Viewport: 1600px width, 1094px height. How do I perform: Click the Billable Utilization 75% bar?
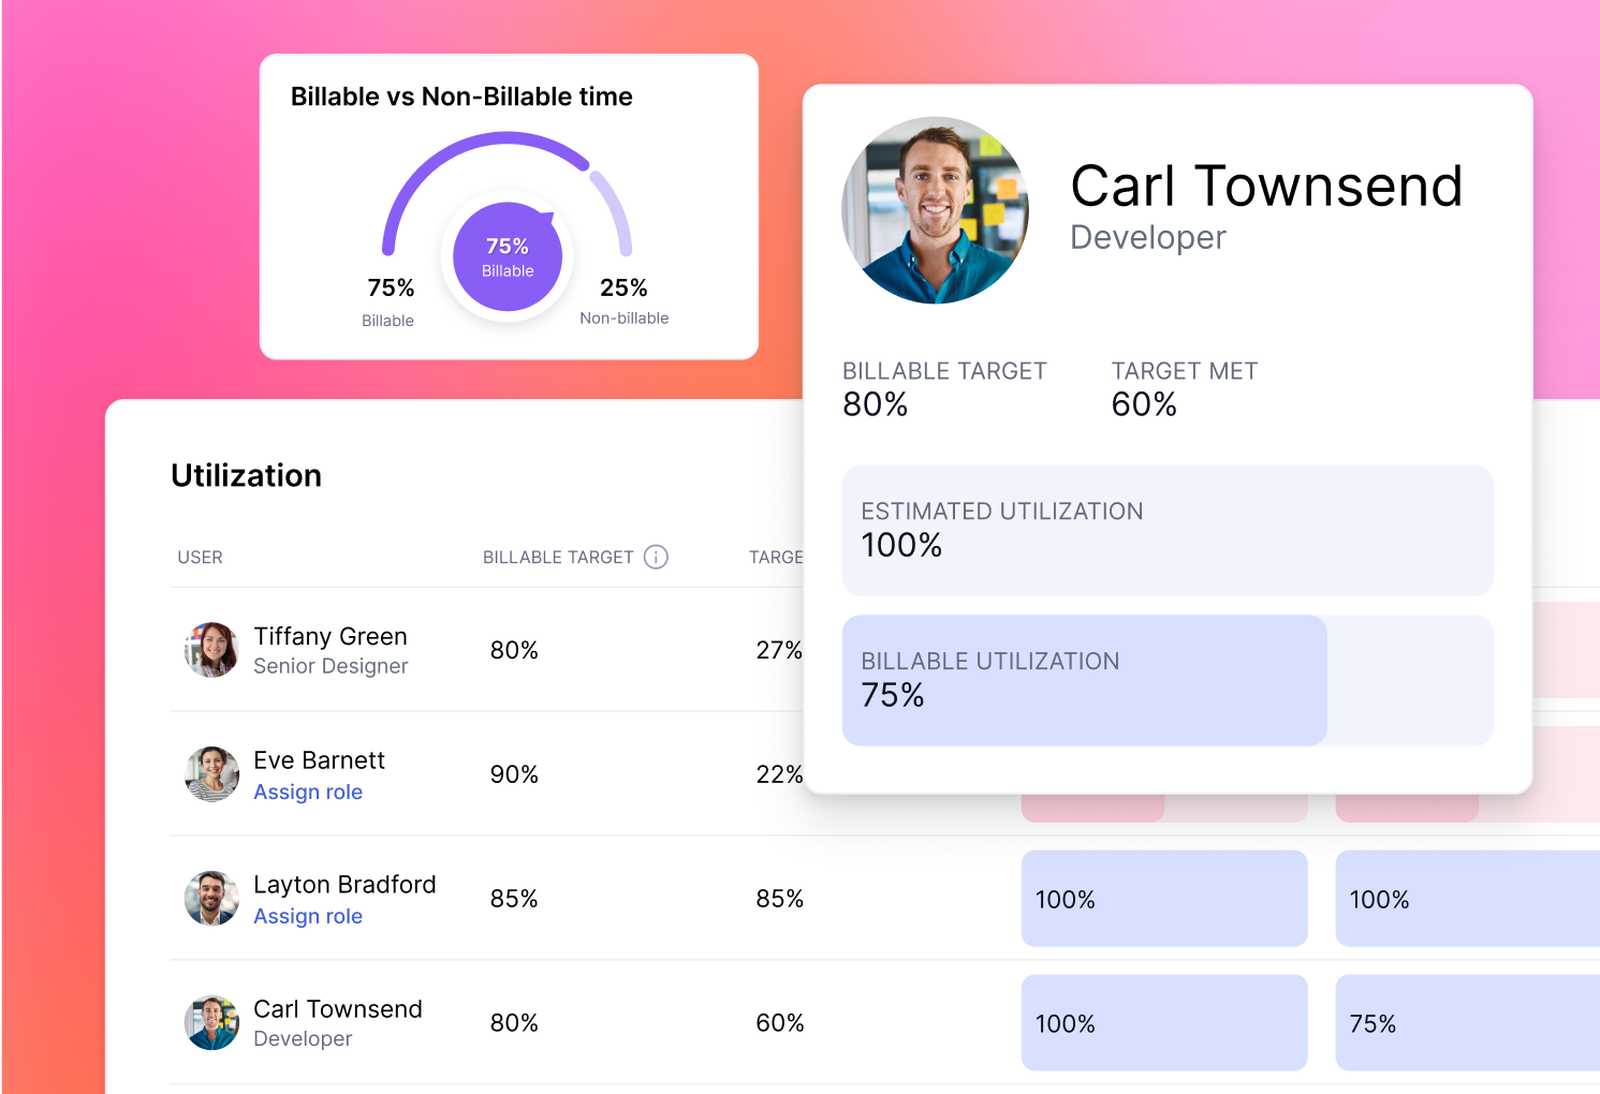click(1084, 680)
